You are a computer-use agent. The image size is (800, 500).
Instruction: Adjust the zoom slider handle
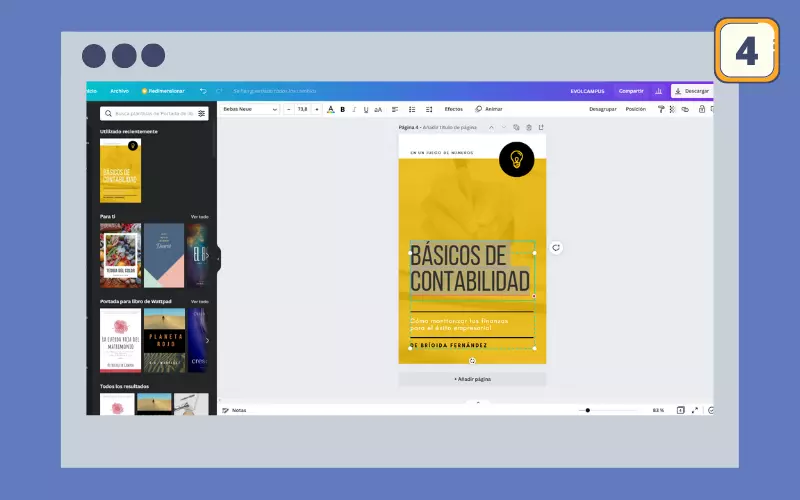[588, 410]
